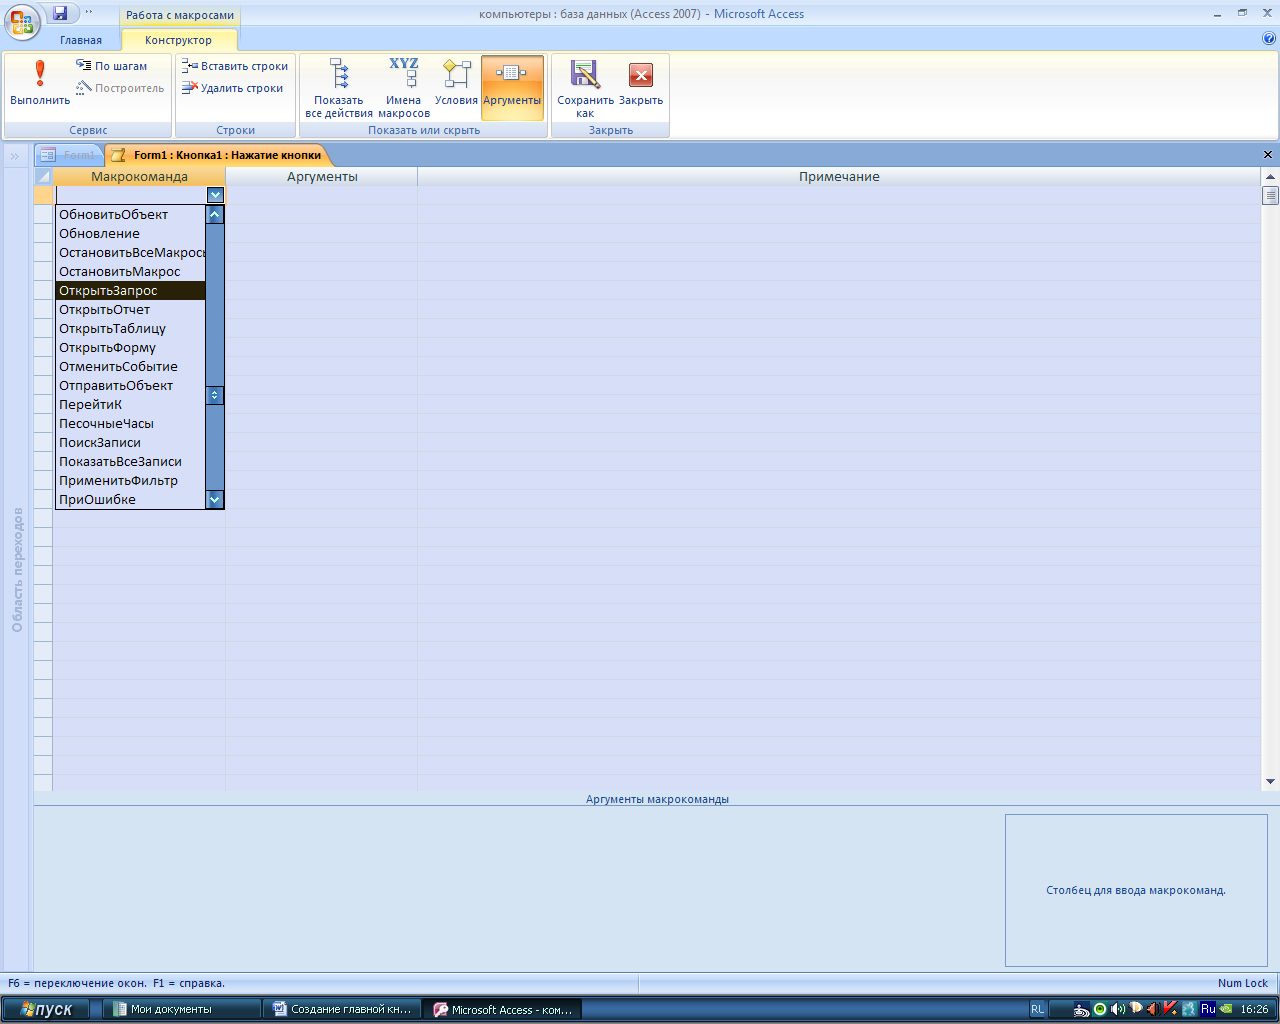
Task: Close the macro document with X
Action: tap(1268, 155)
